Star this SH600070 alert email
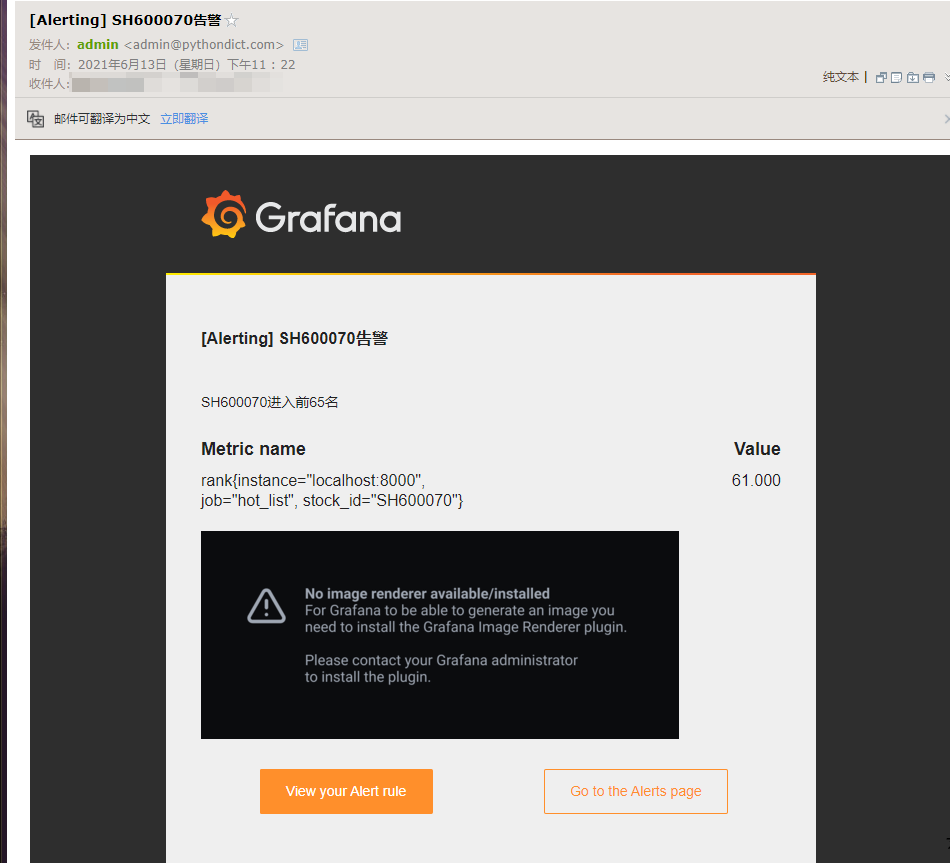This screenshot has height=863, width=950. click(x=231, y=21)
